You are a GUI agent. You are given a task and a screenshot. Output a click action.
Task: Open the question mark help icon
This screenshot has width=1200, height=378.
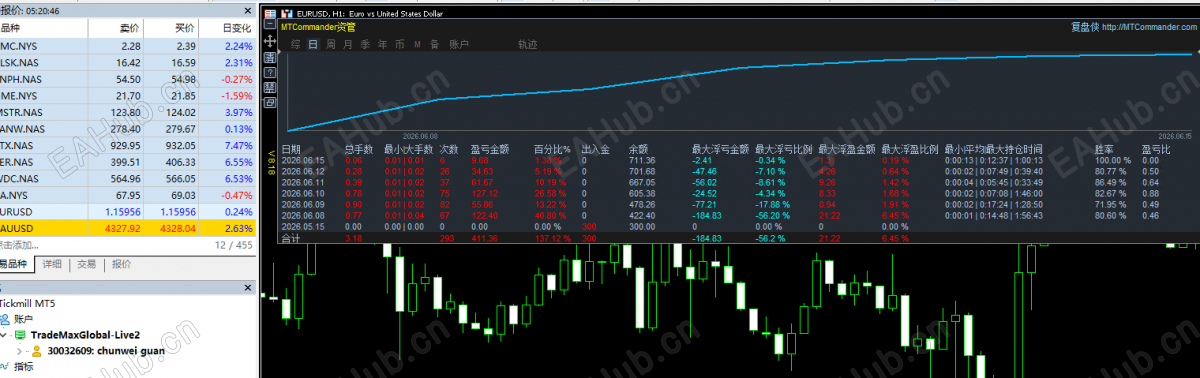pyautogui.click(x=269, y=73)
